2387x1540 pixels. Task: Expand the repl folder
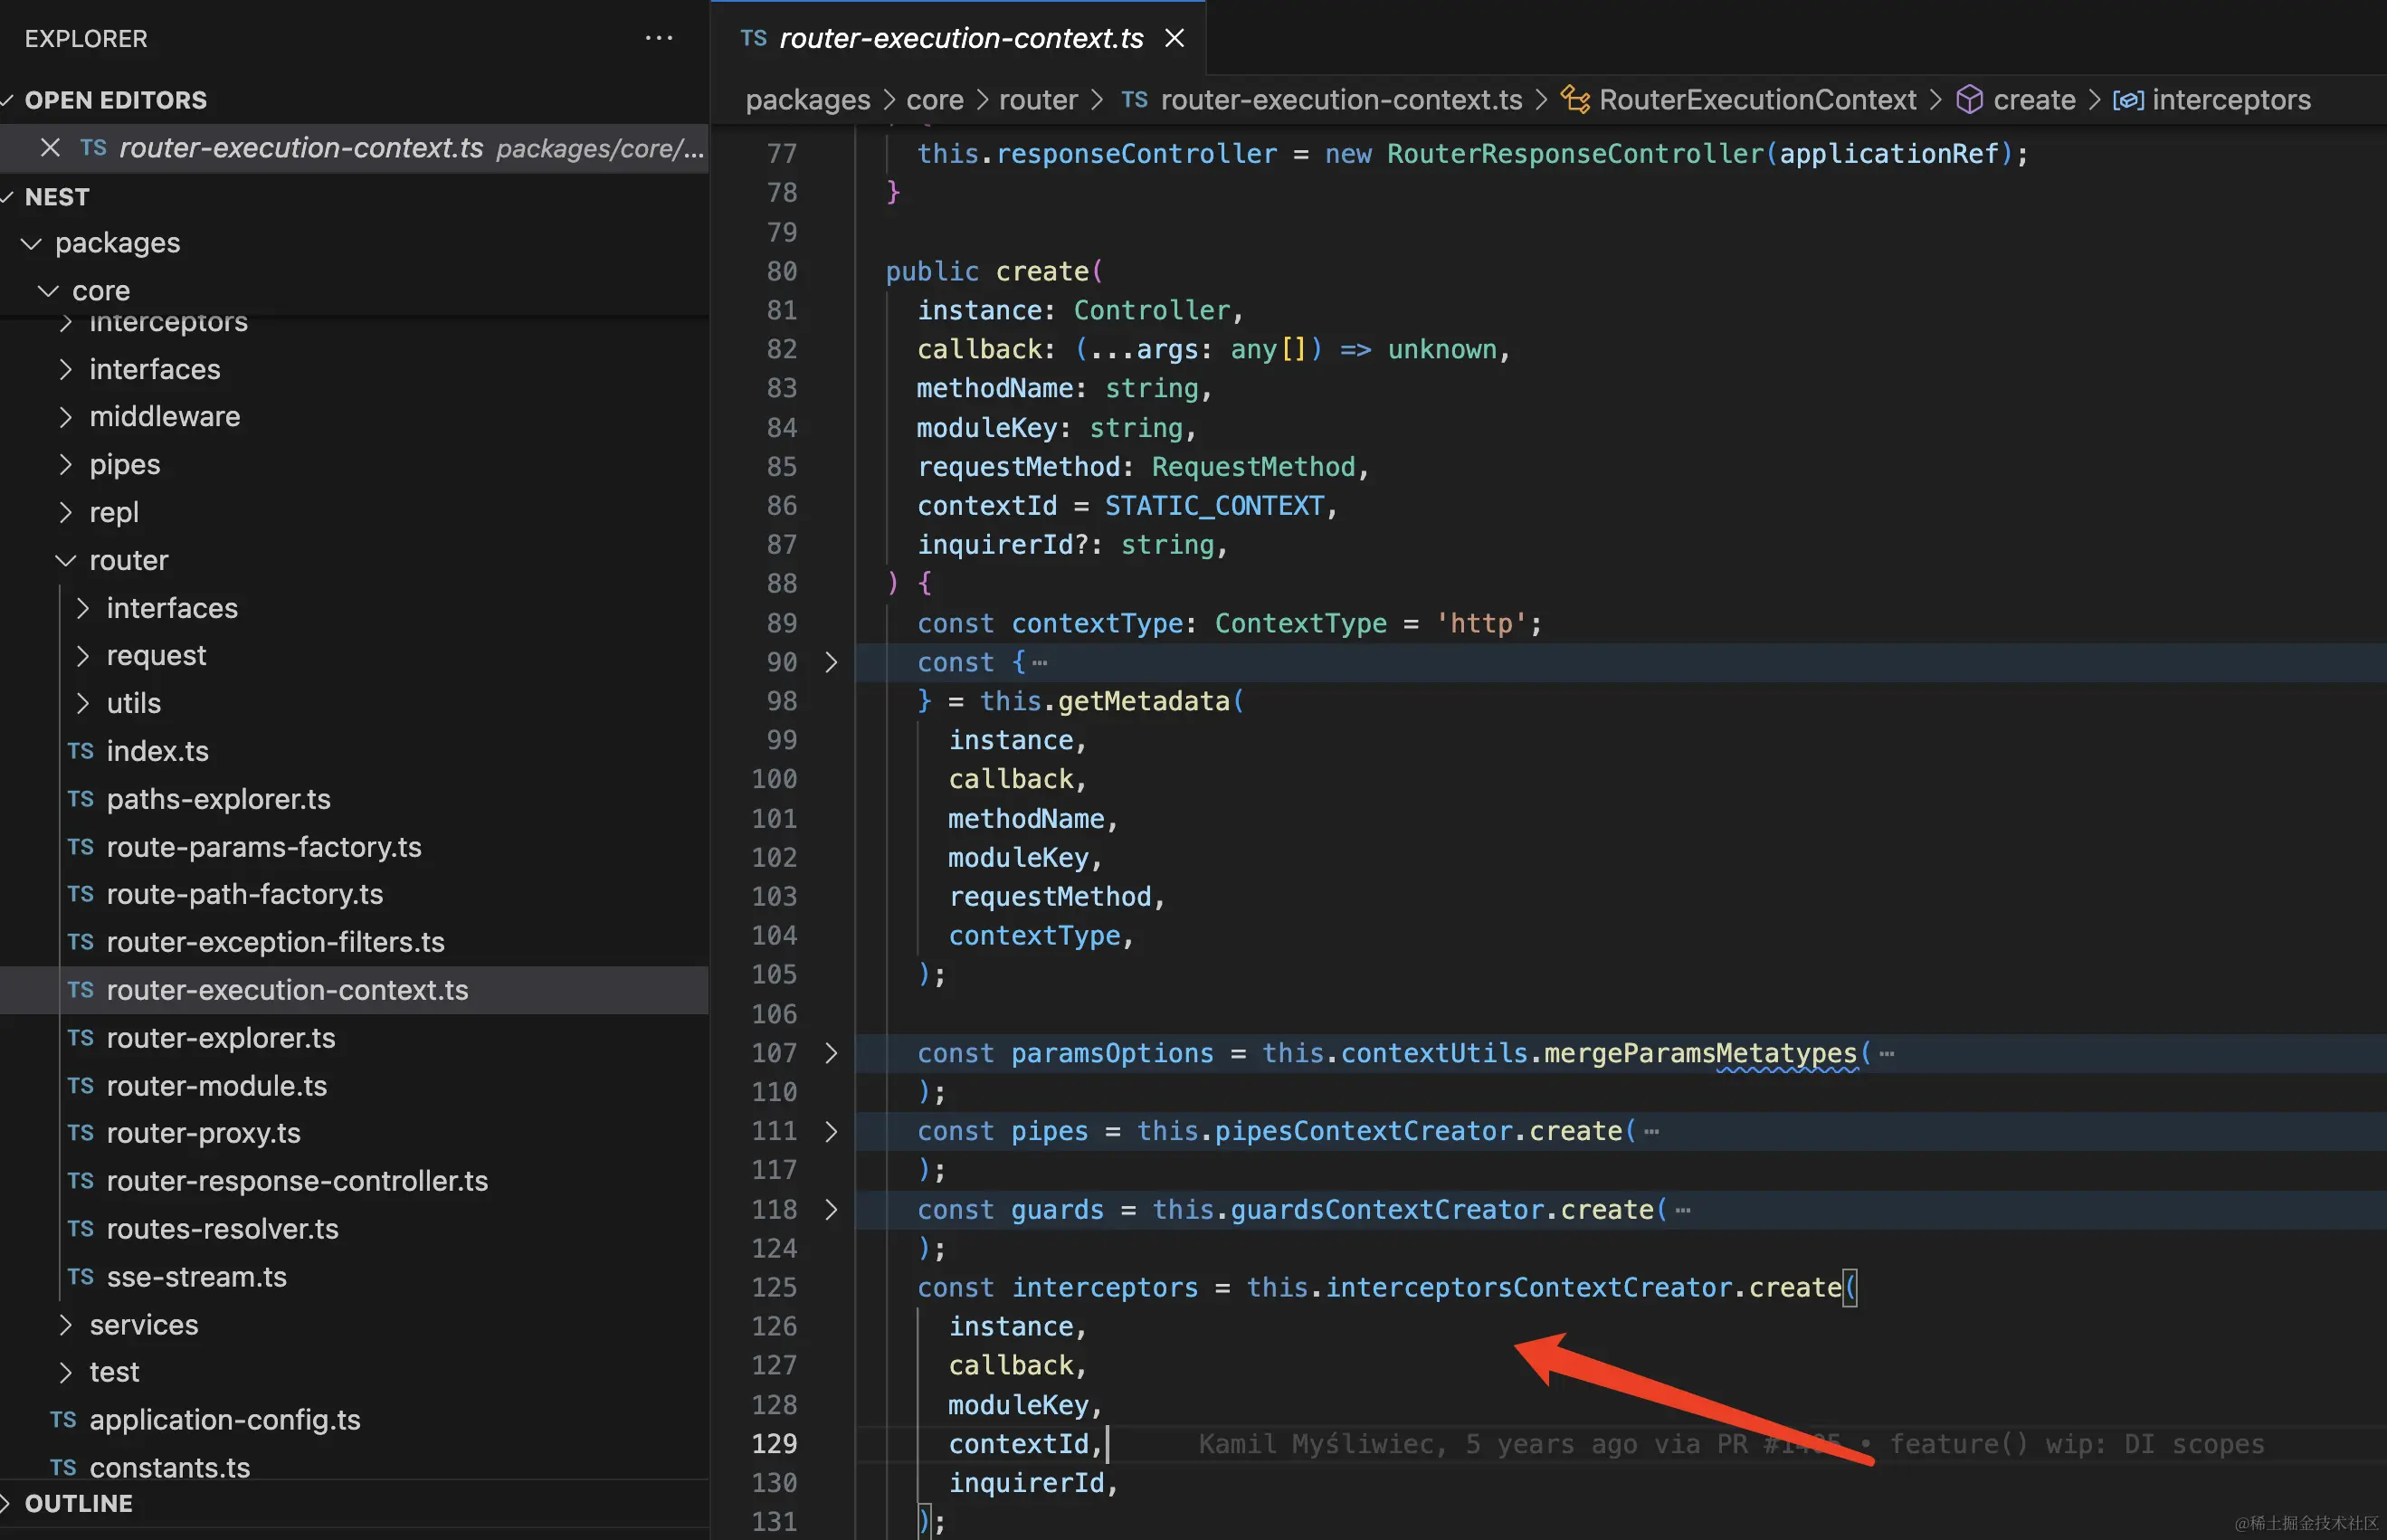(65, 513)
